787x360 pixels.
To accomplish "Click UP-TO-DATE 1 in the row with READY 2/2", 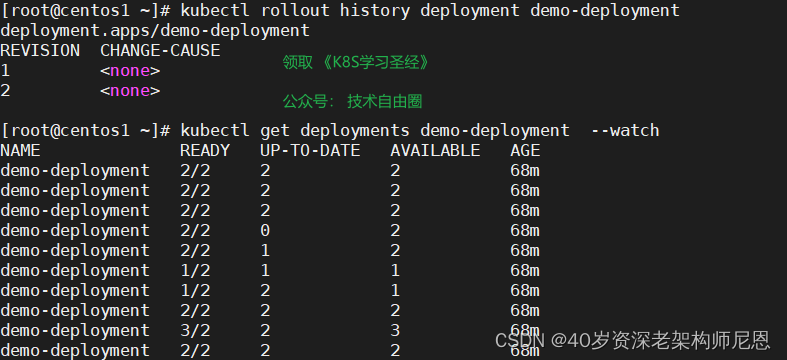I will coord(265,251).
